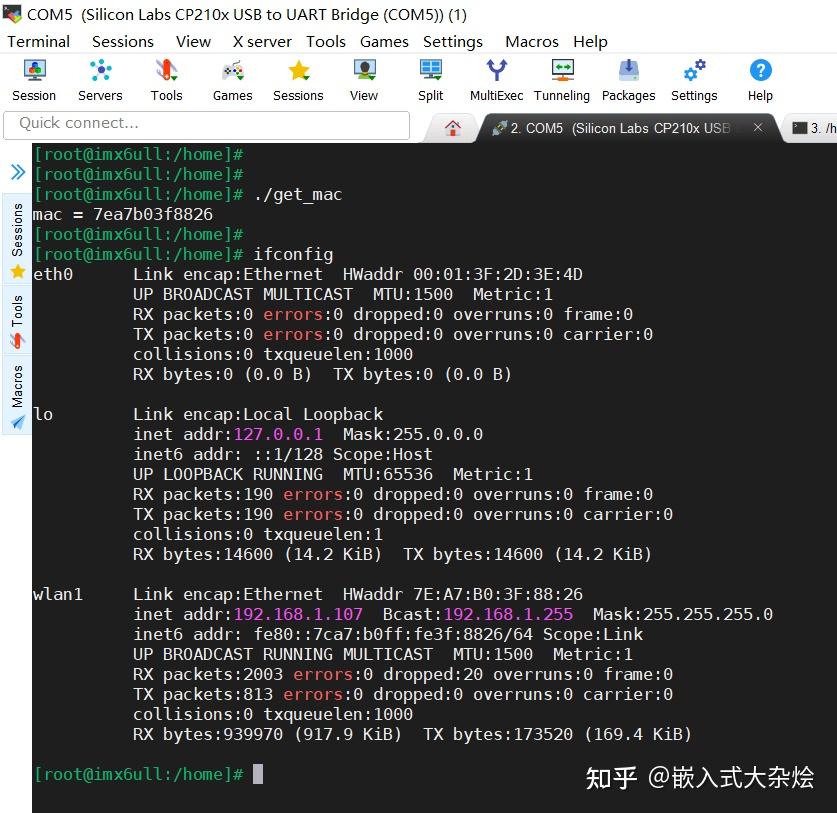Open the Tools toolbar icon
837x813 pixels.
165,78
